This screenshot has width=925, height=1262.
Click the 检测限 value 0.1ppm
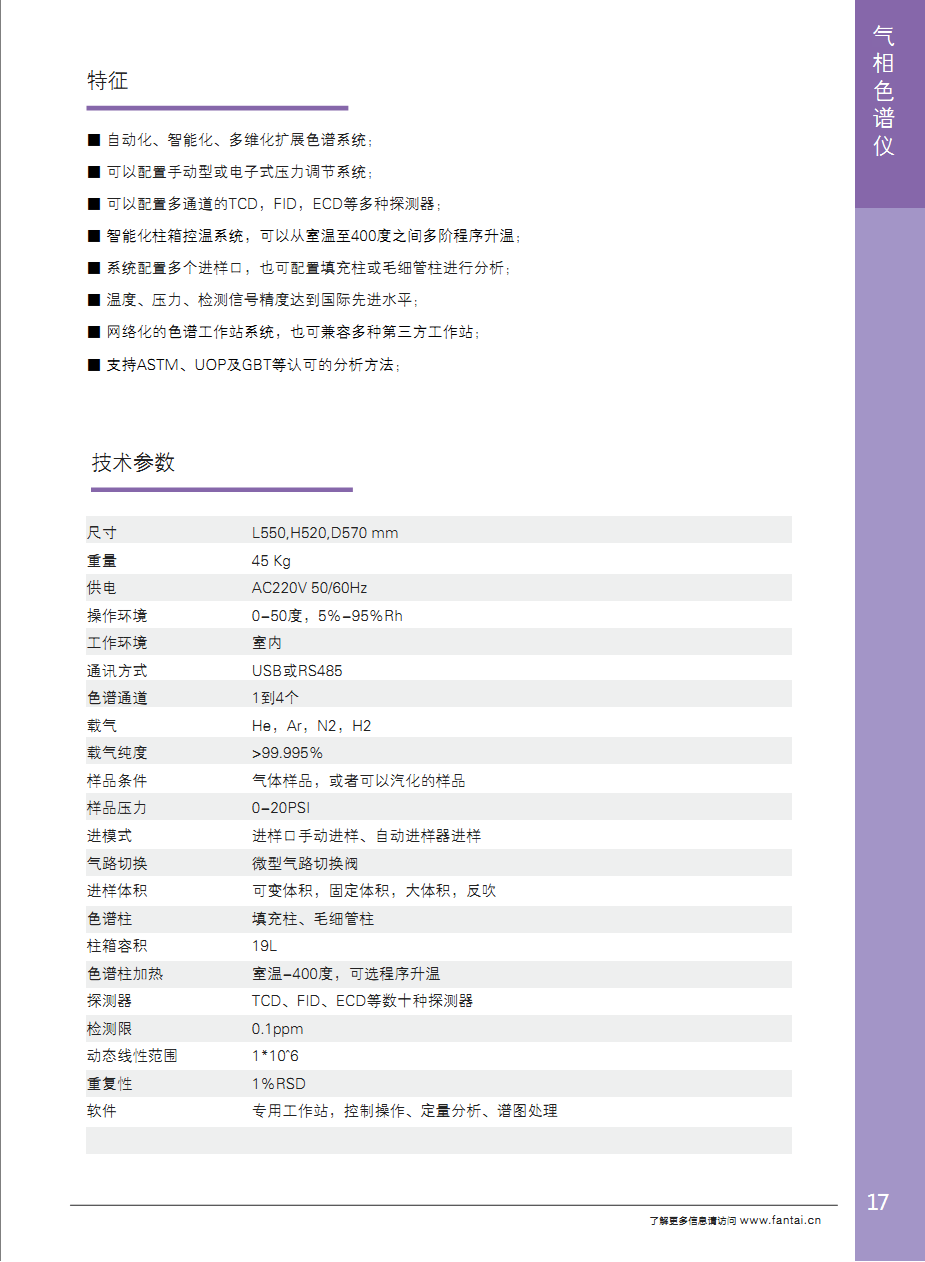click(277, 1029)
